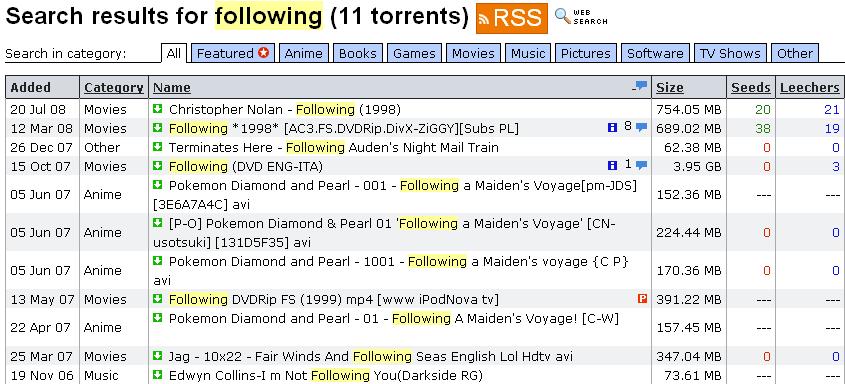Sort results by Size column header
The width and height of the screenshot is (845, 384).
click(669, 88)
